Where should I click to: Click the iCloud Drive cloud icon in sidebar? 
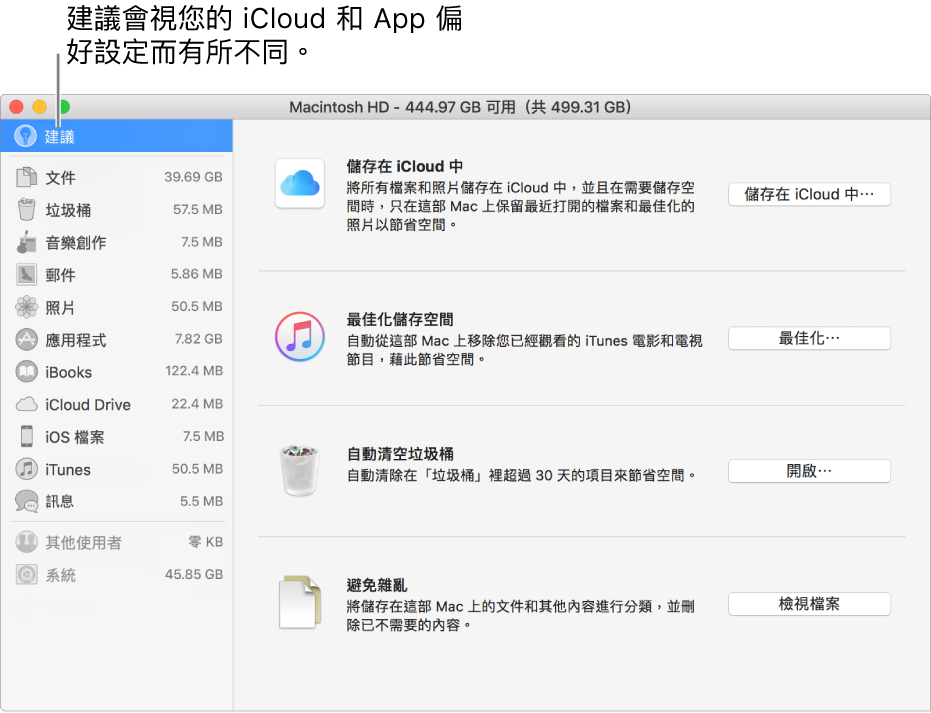coord(27,404)
